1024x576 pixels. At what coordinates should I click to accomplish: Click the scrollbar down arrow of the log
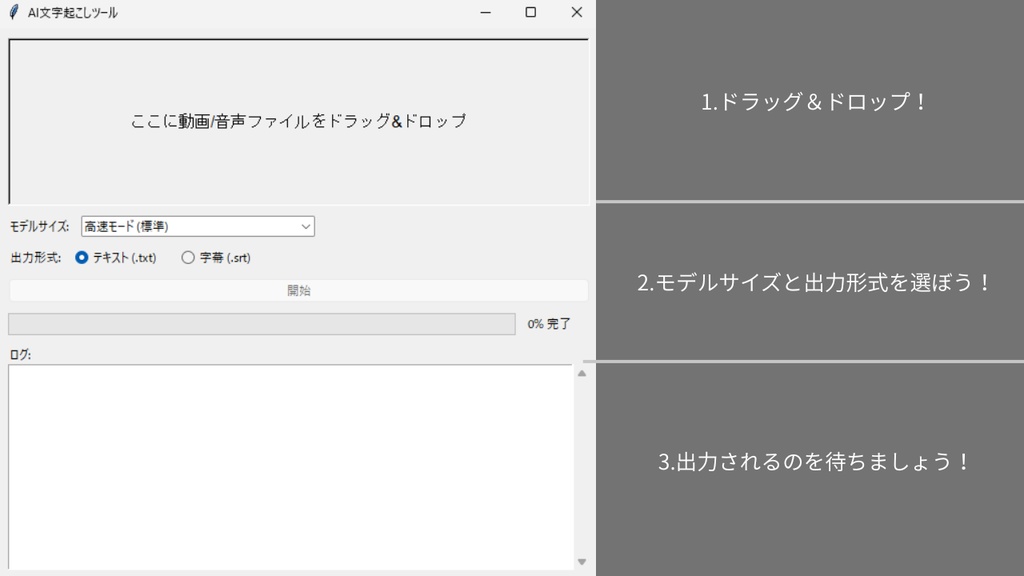(581, 561)
